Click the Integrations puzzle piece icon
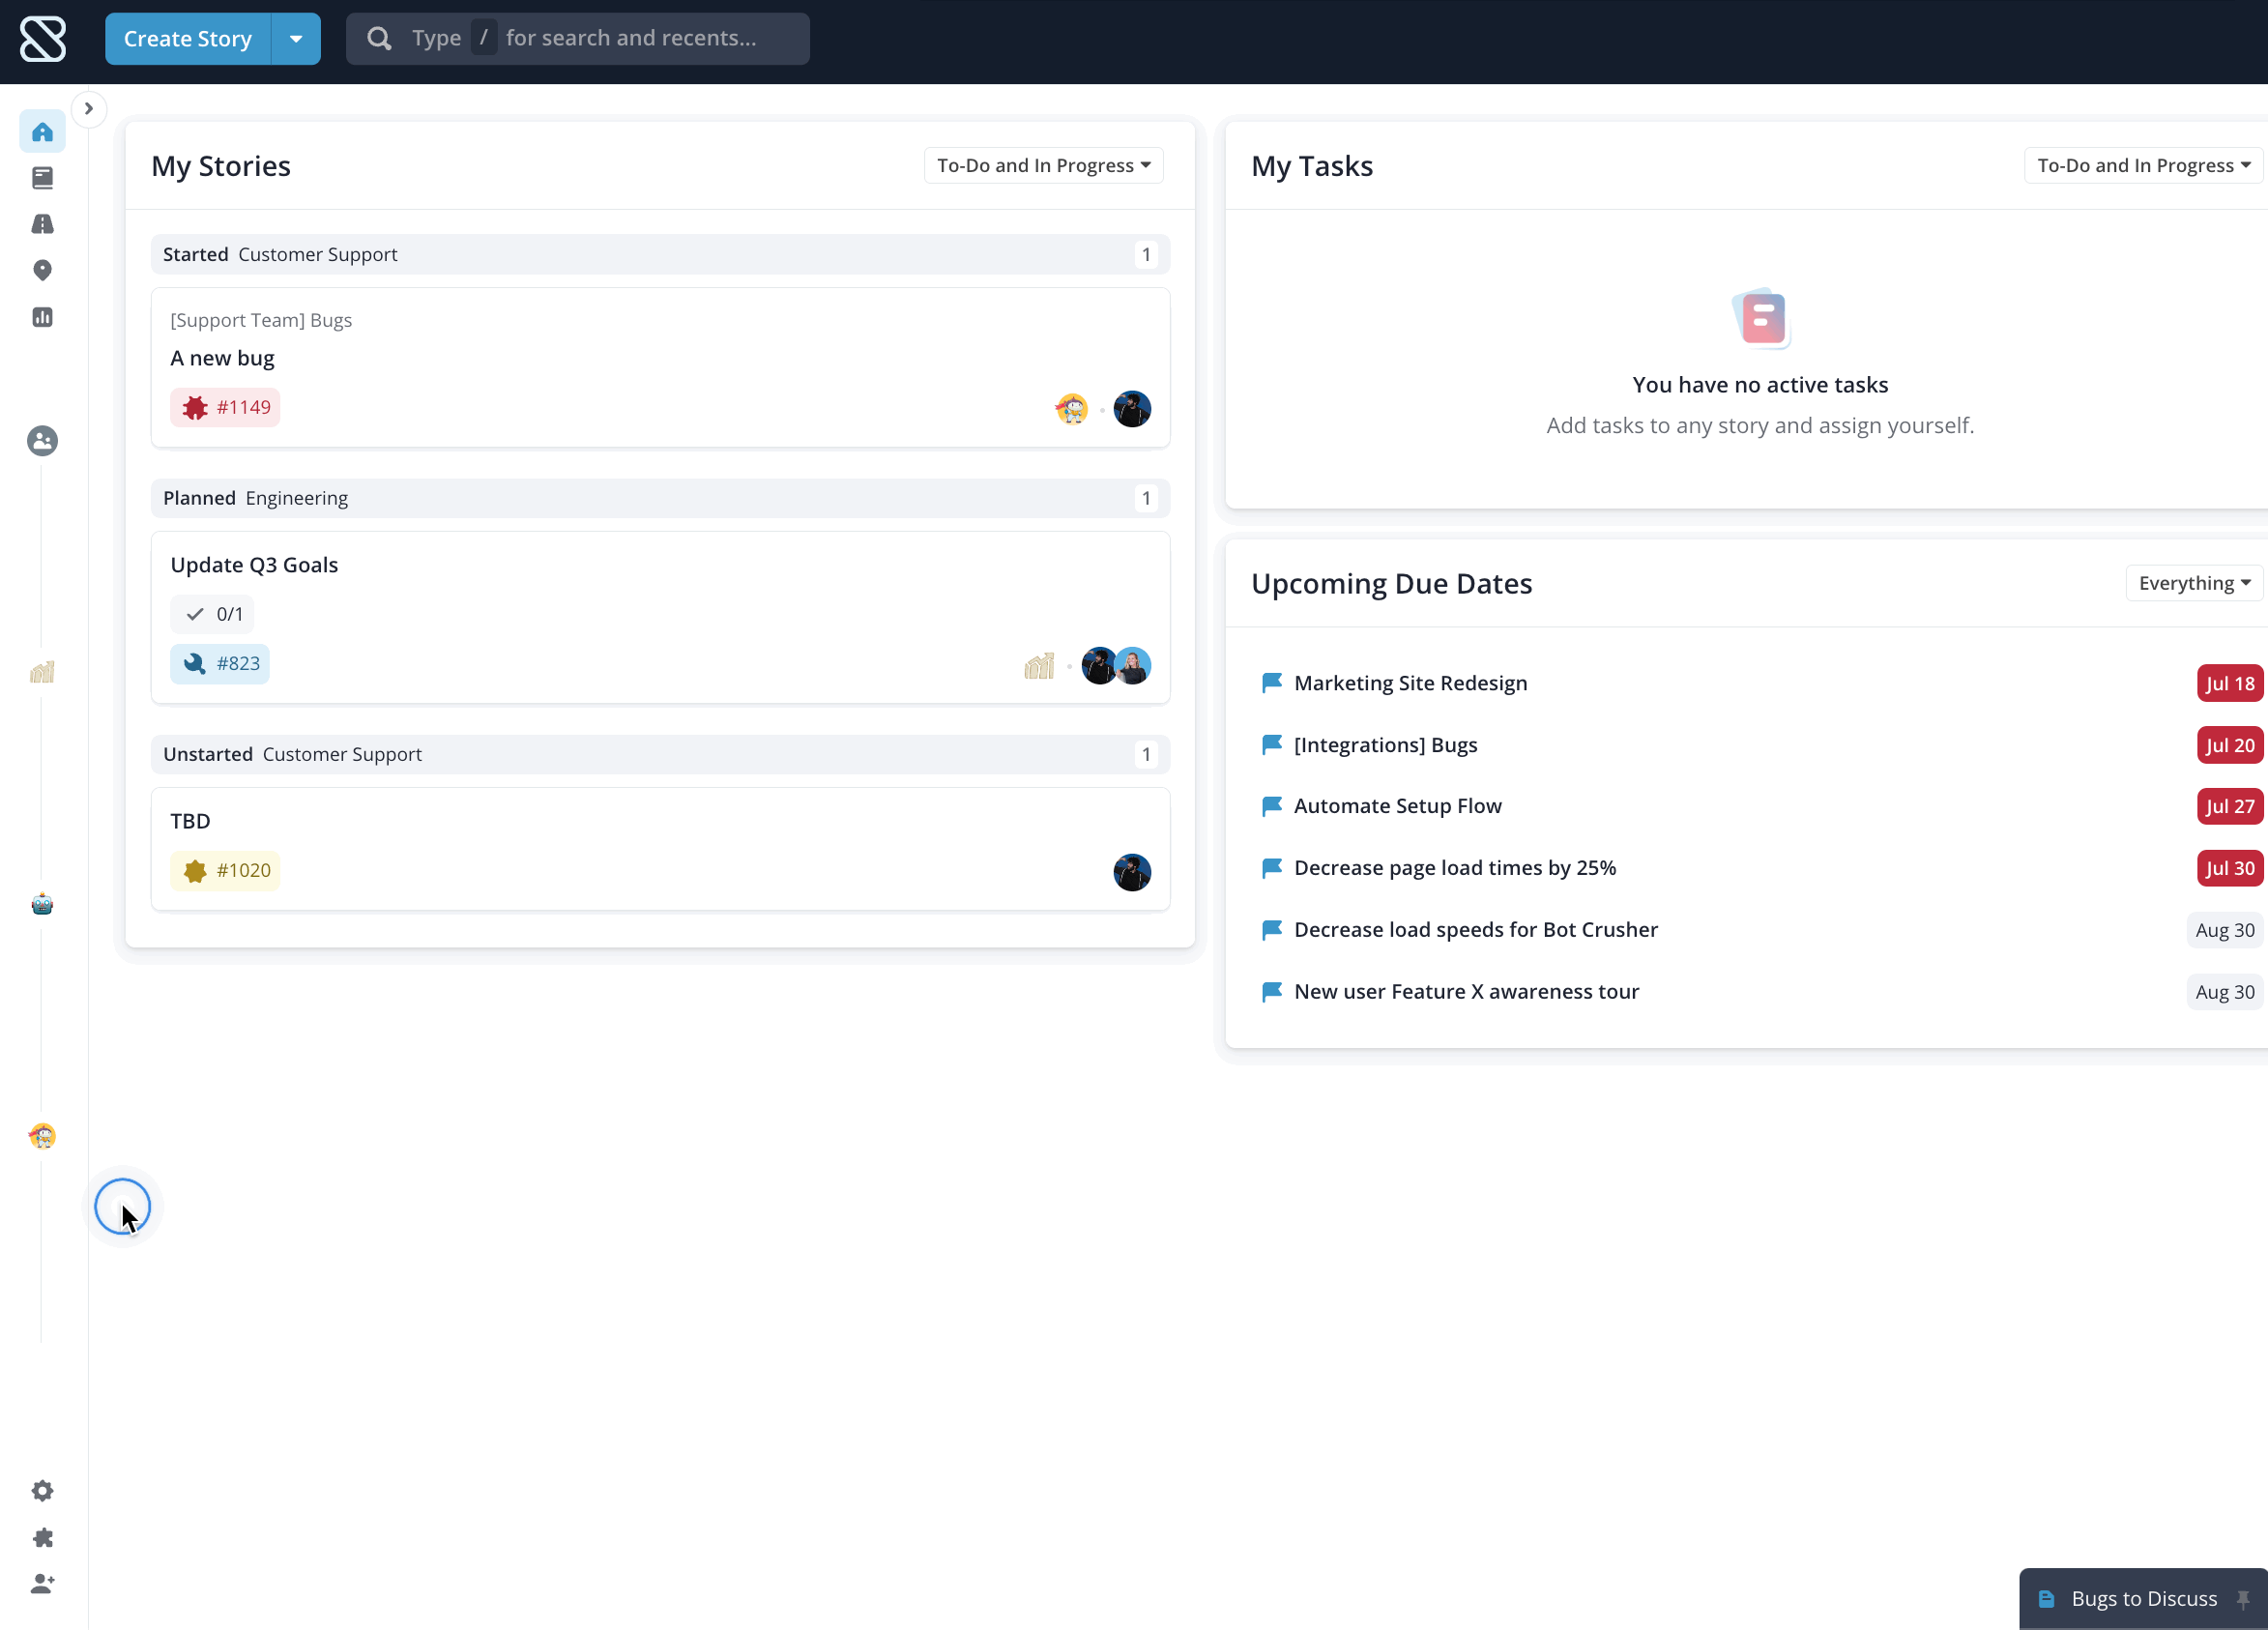 click(x=43, y=1537)
